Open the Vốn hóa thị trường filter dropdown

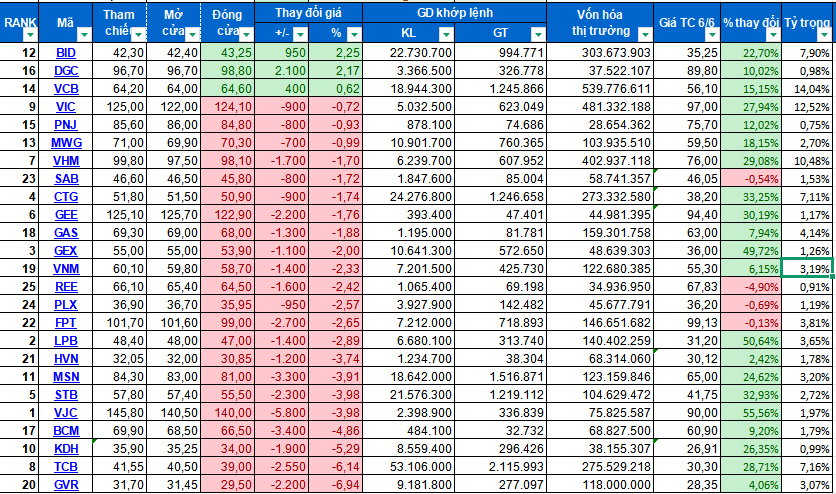[645, 35]
